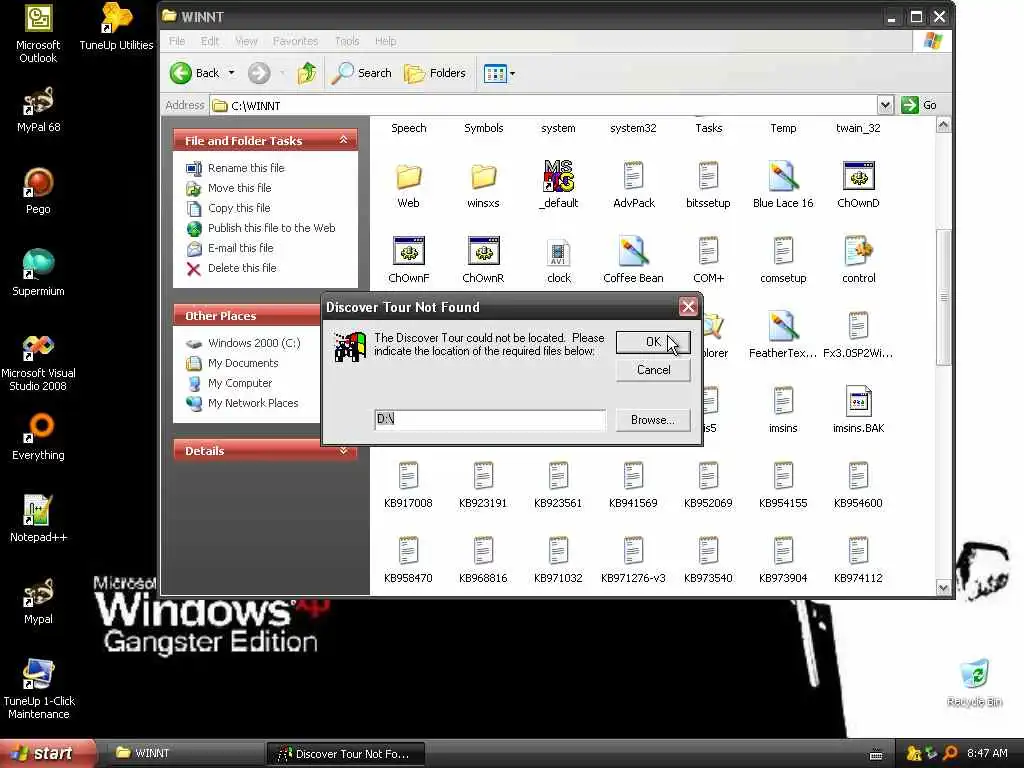Select the AdvPack text file
The image size is (1024, 768).
click(633, 185)
